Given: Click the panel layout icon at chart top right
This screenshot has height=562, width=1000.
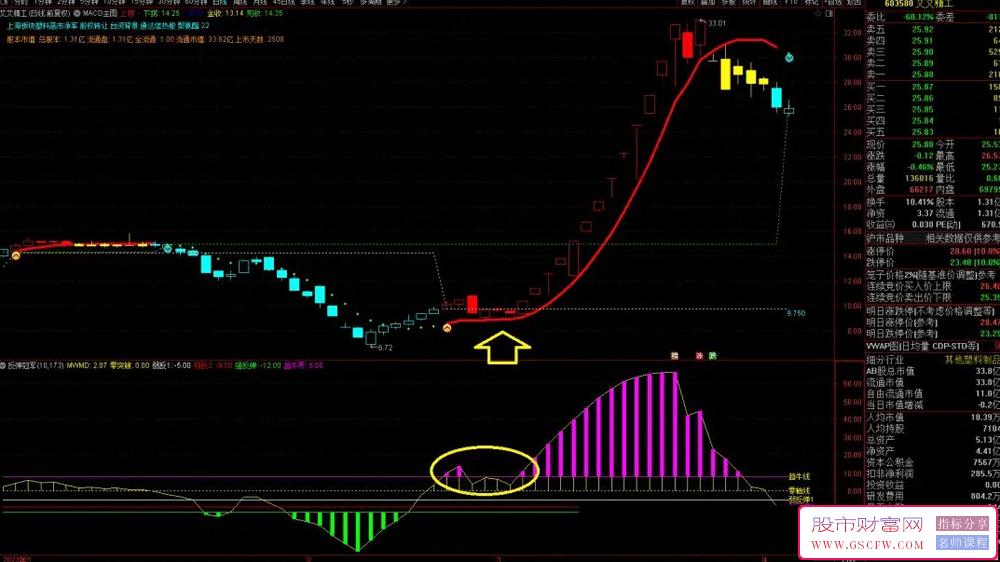Looking at the screenshot, I should click(829, 13).
